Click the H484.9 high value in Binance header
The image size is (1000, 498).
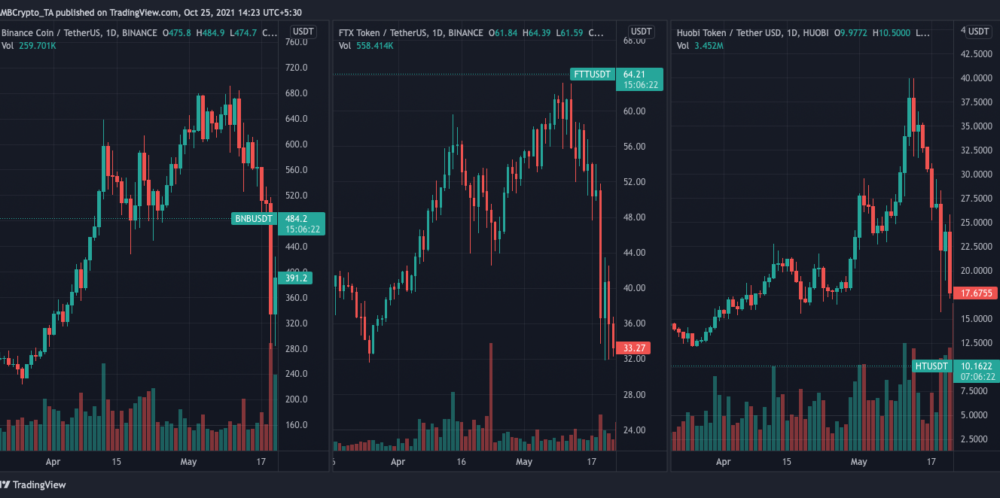pos(212,33)
